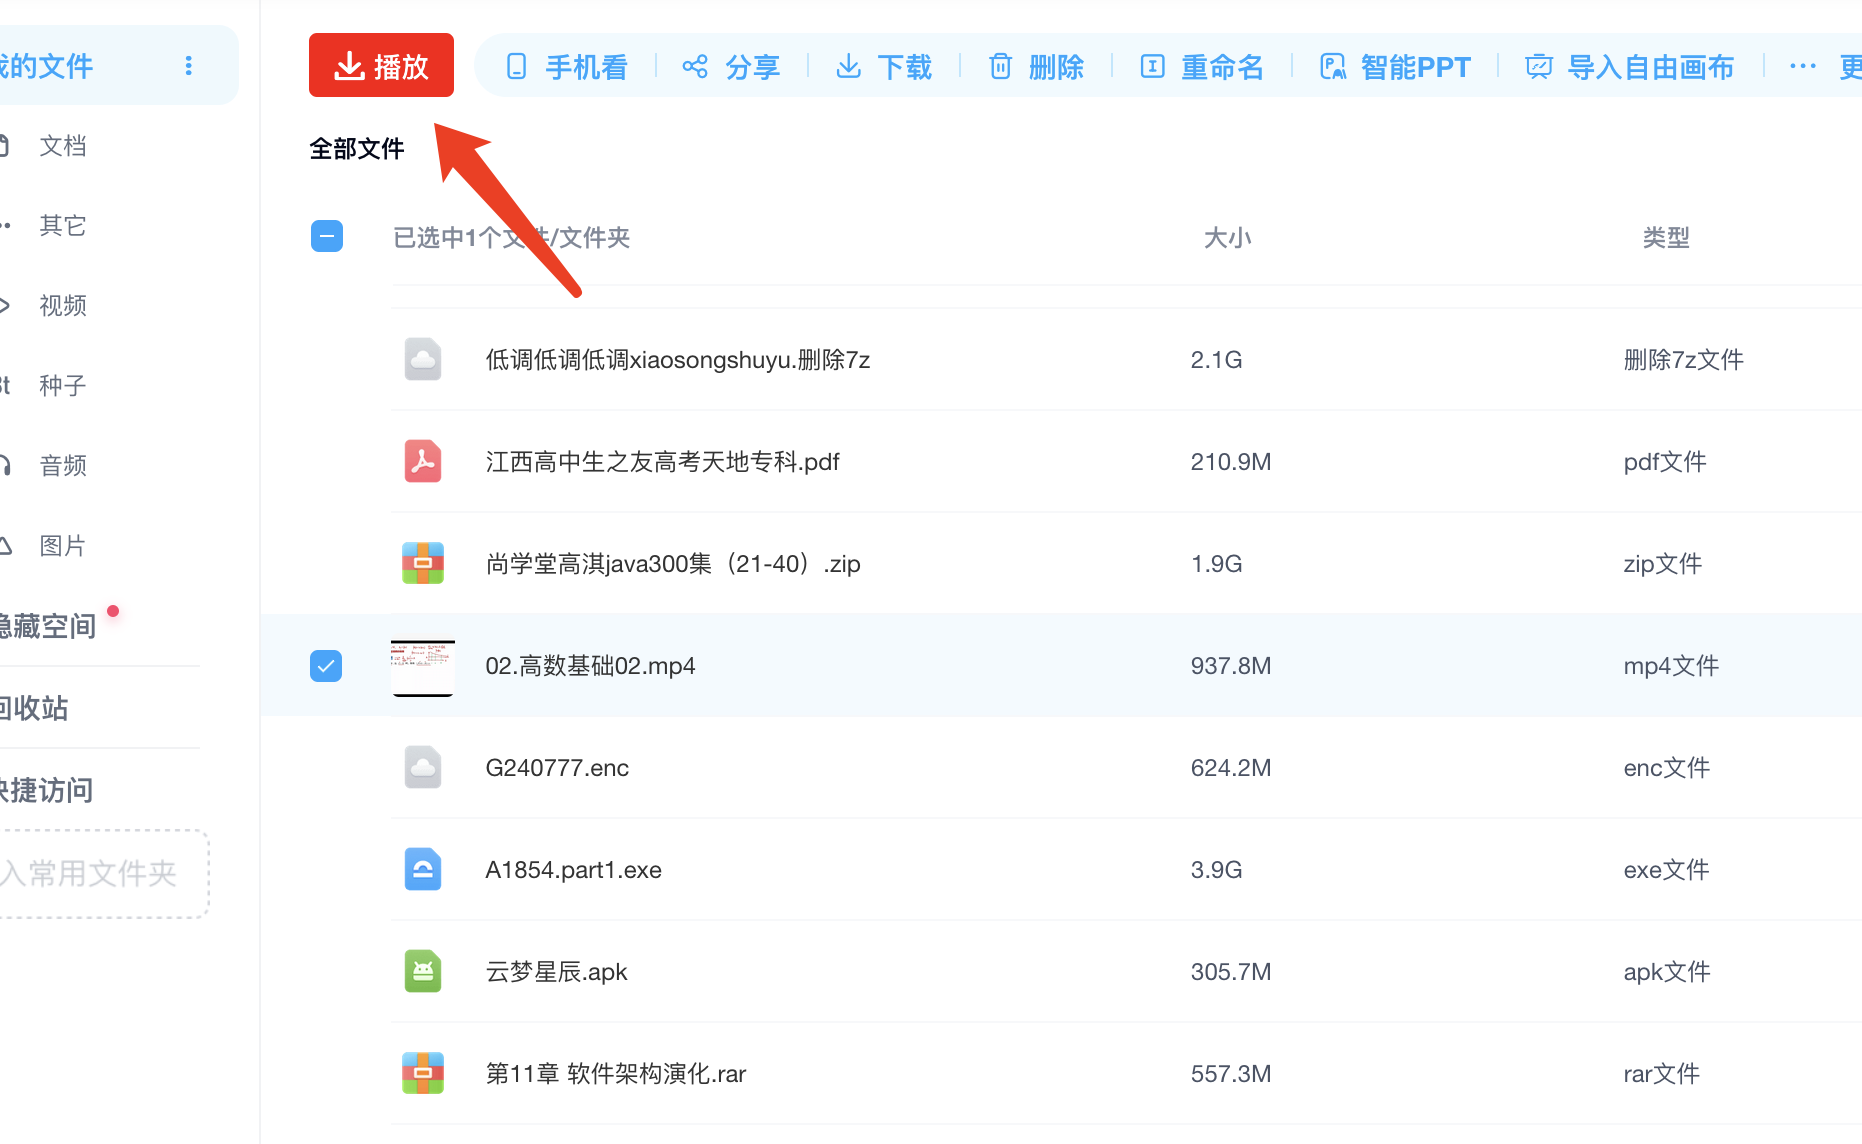Click the 02.高数基础02.mp4 video thumbnail
Screen dimensions: 1862x1144
(422, 667)
